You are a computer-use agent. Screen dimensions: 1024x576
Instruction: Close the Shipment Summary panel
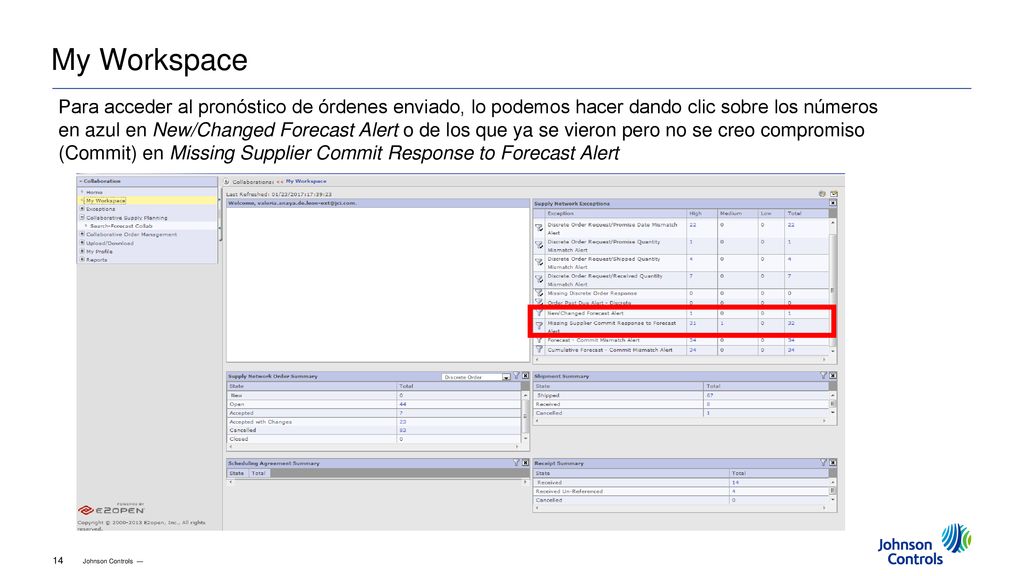point(833,376)
